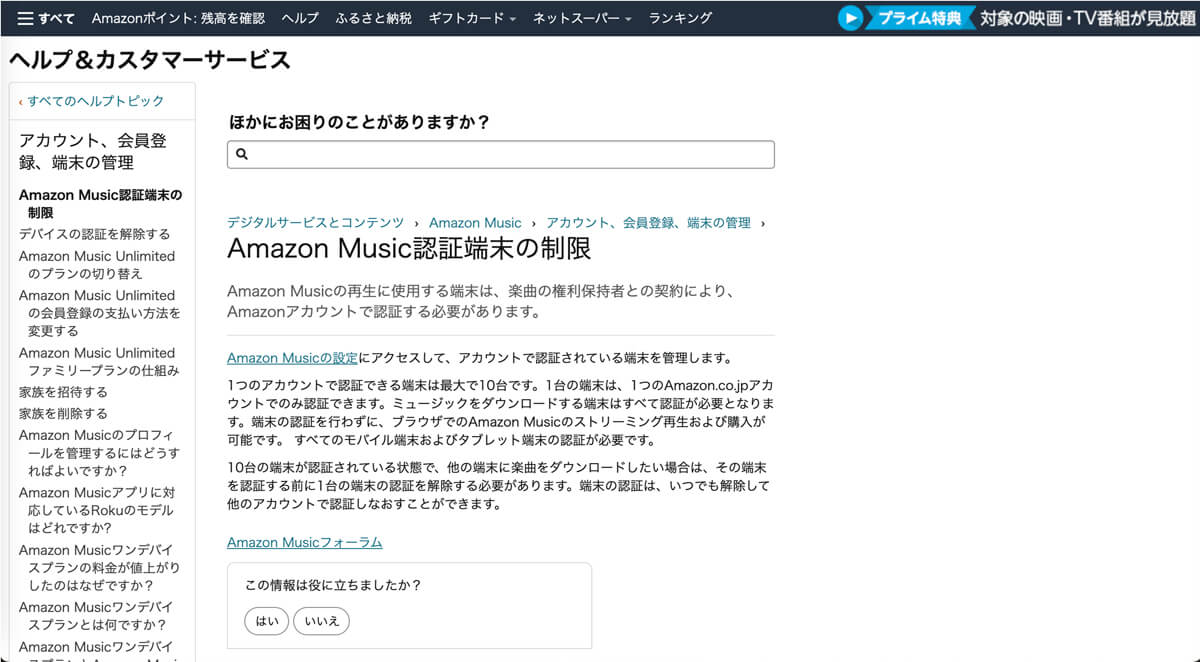This screenshot has height=662, width=1200.
Task: Open the Amazon Musicフォーラム link
Action: [304, 542]
